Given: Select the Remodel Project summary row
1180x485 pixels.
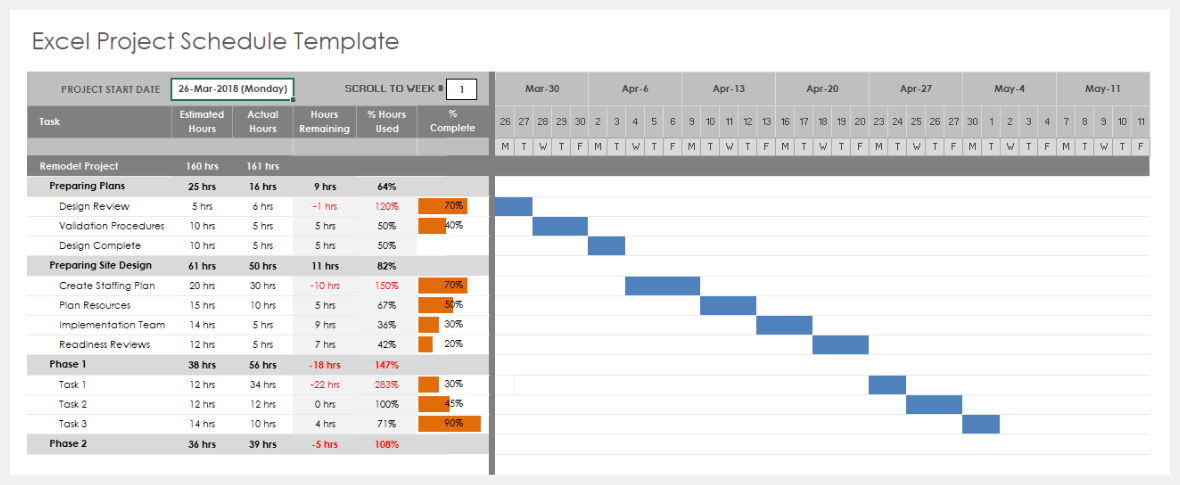Looking at the screenshot, I should click(x=79, y=166).
